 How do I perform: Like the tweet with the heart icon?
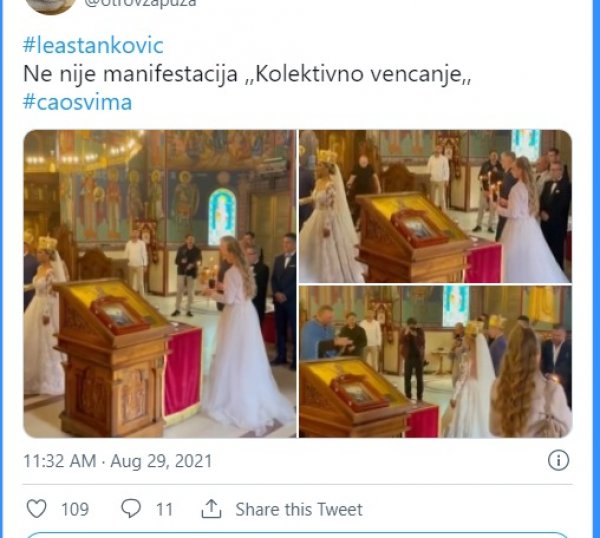pyautogui.click(x=37, y=509)
